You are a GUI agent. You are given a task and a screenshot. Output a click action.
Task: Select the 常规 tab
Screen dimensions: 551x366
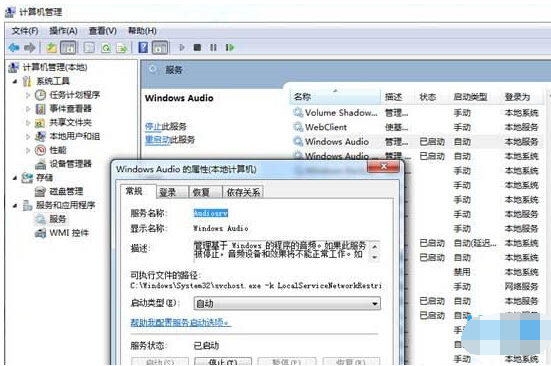tap(138, 191)
